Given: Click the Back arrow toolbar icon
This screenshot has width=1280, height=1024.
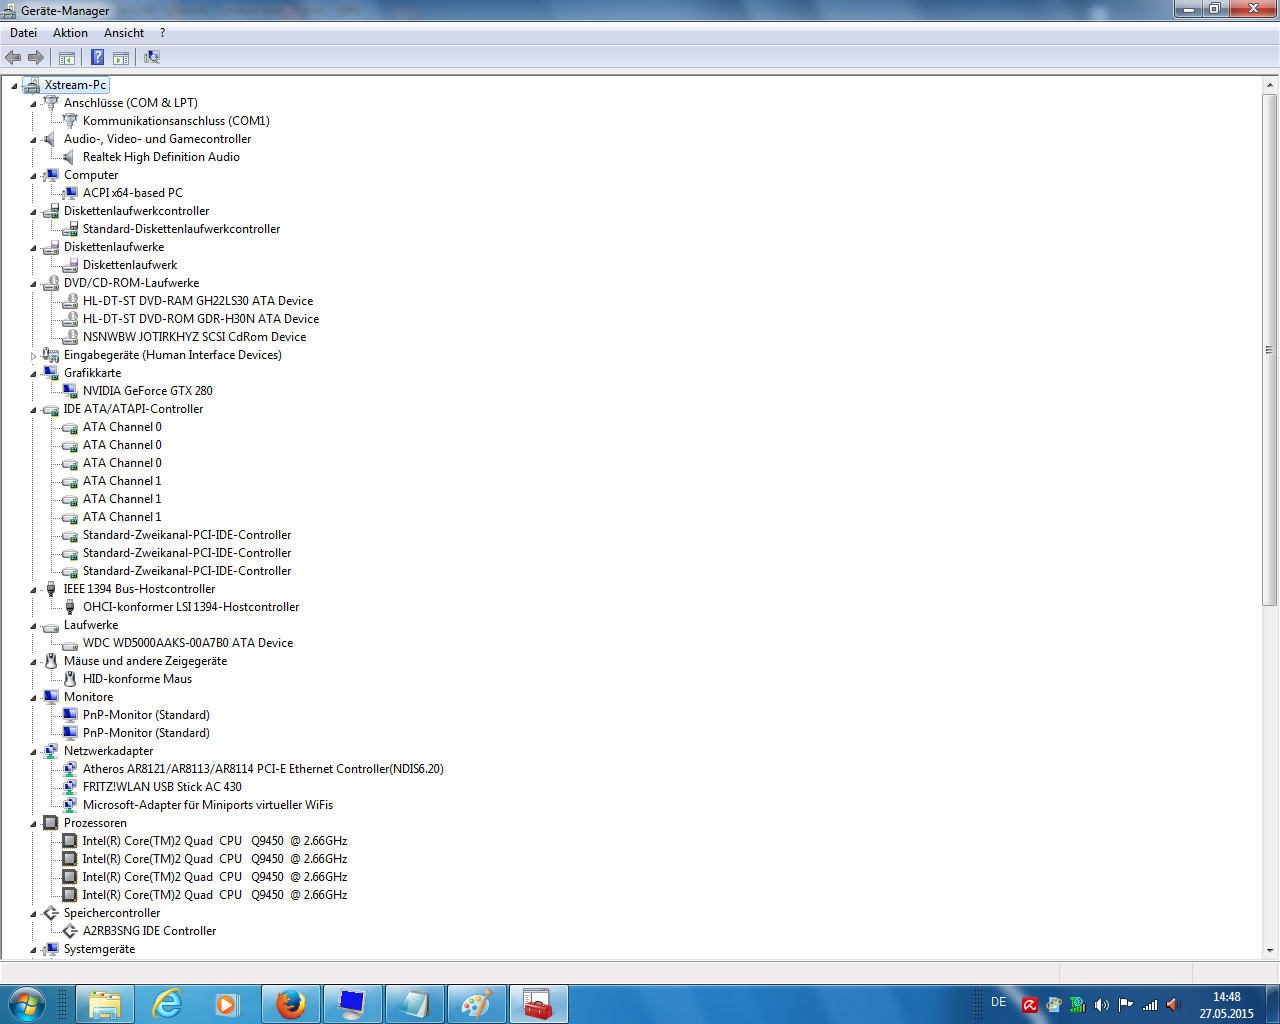Looking at the screenshot, I should pyautogui.click(x=13, y=57).
